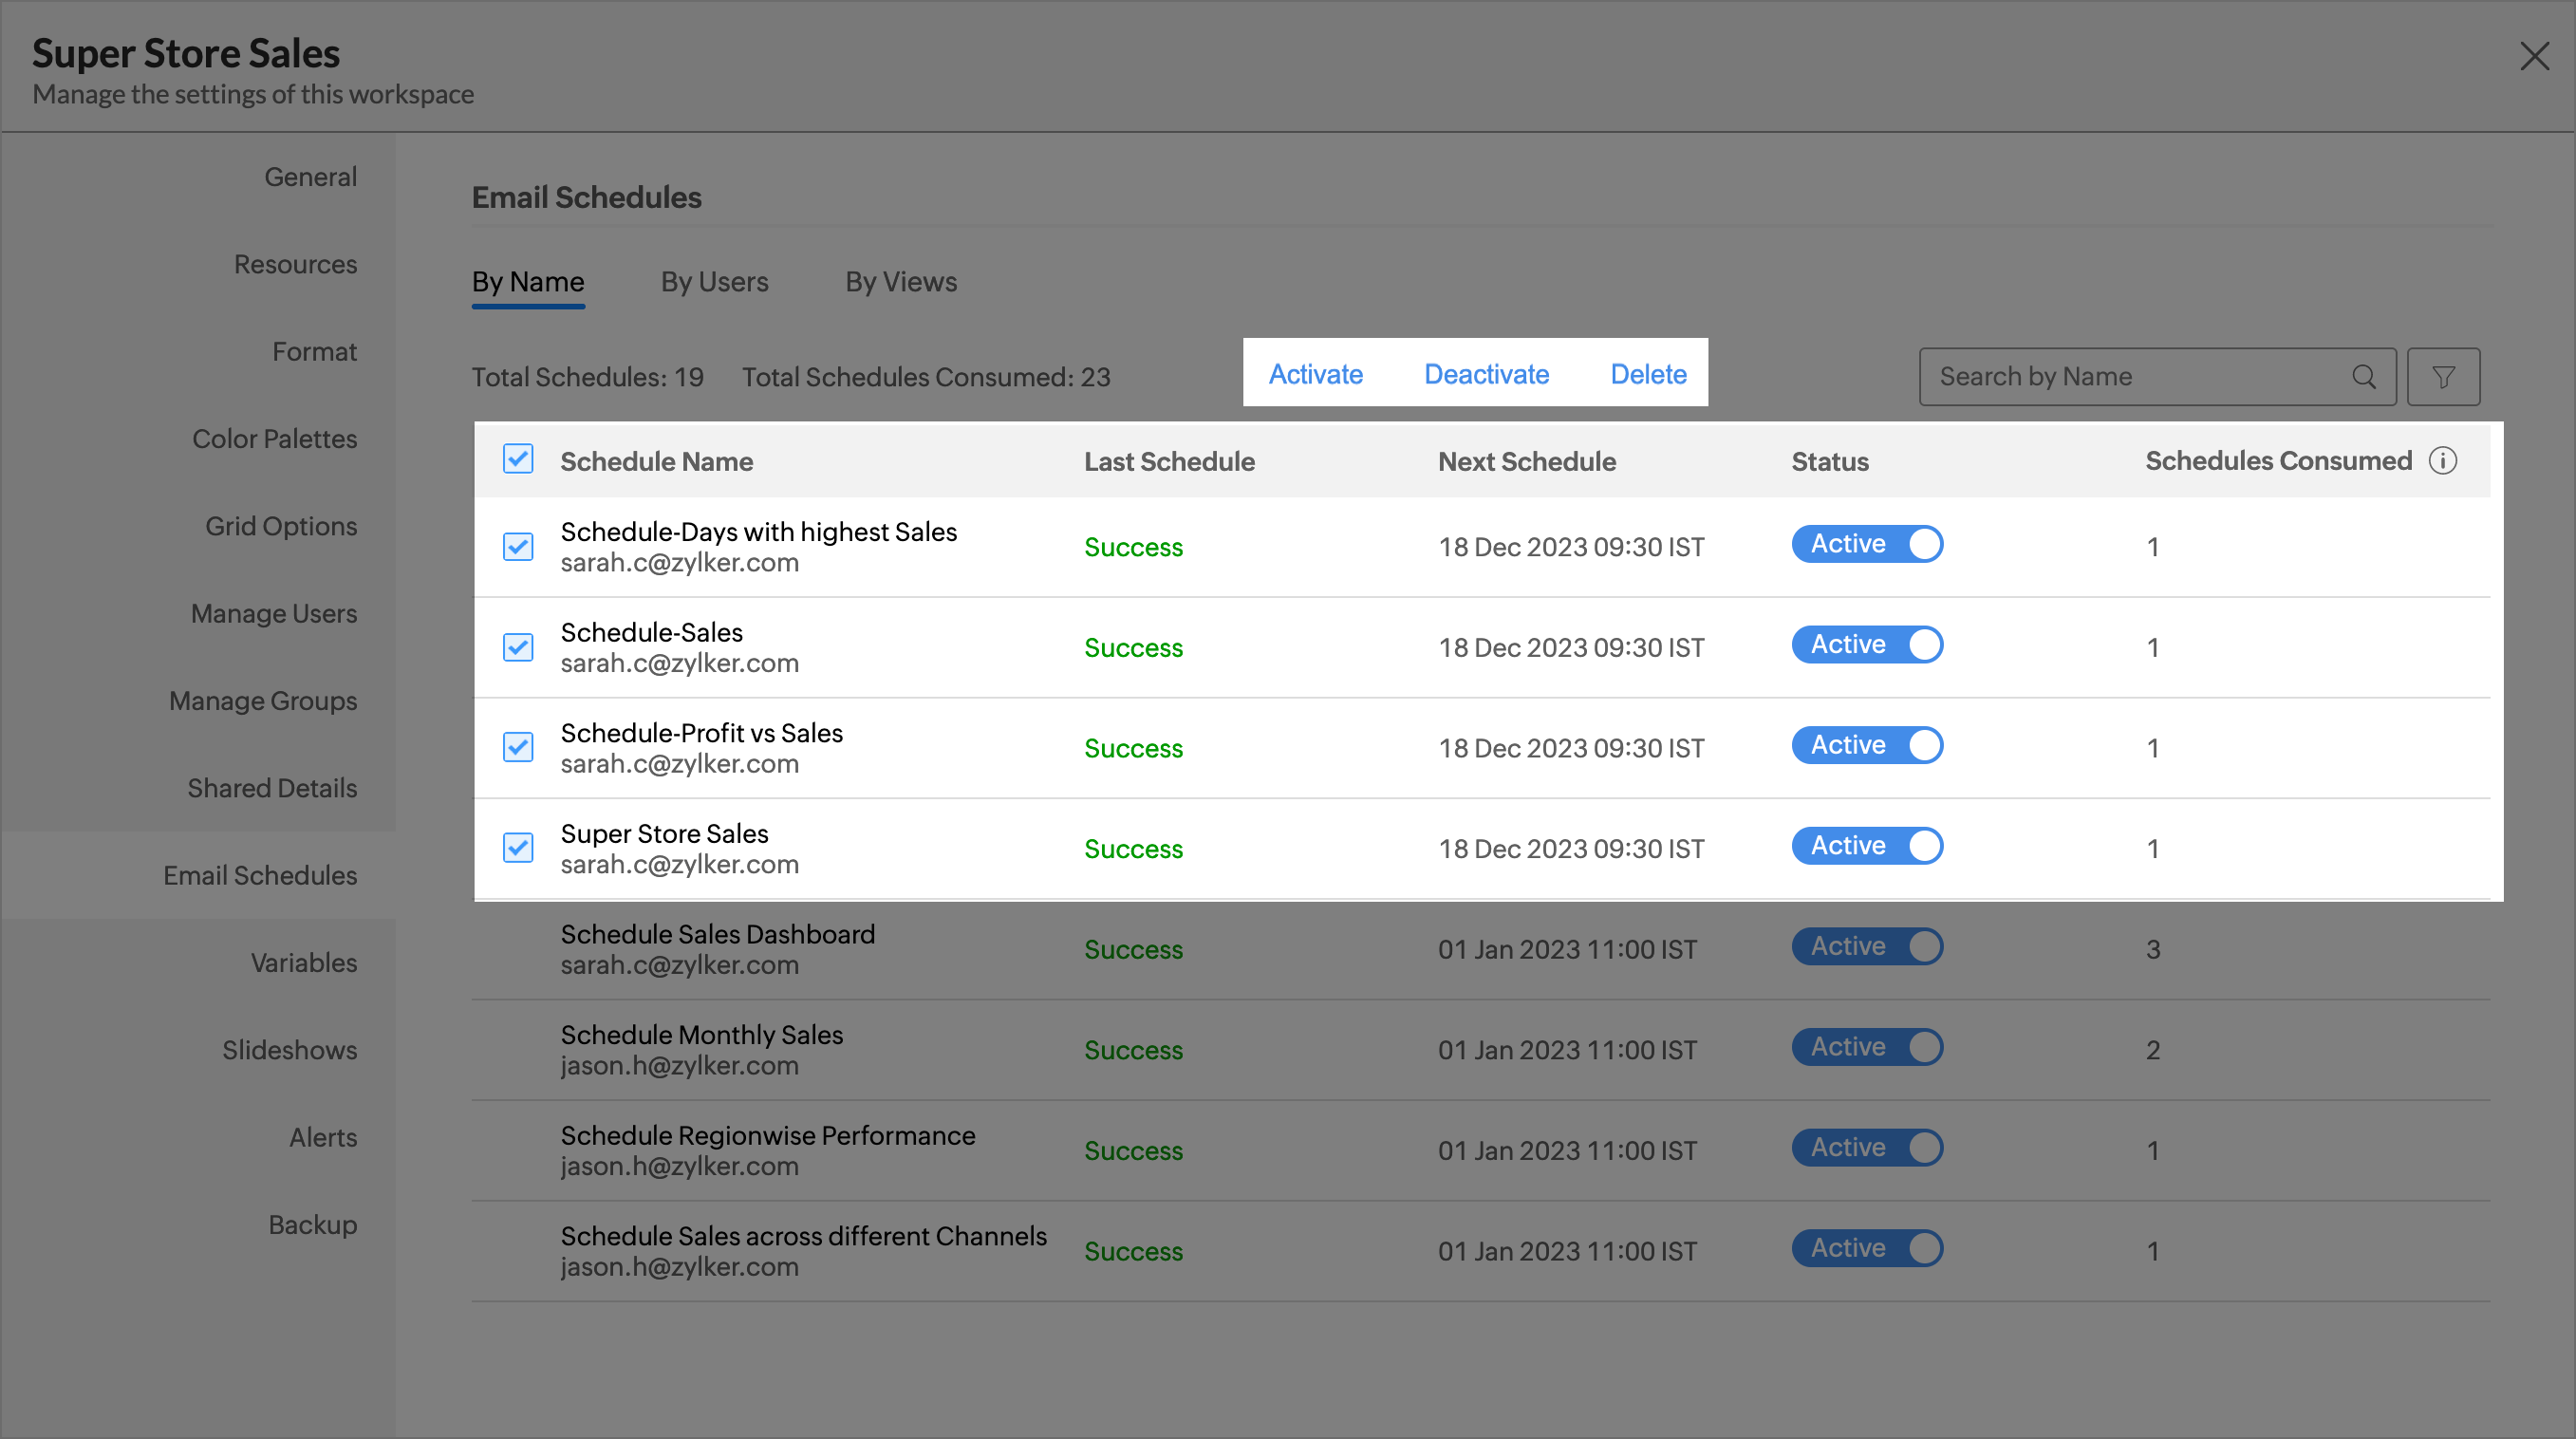This screenshot has width=2576, height=1439.
Task: Uncheck Schedule-Profit vs Sales checkbox
Action: pyautogui.click(x=518, y=747)
